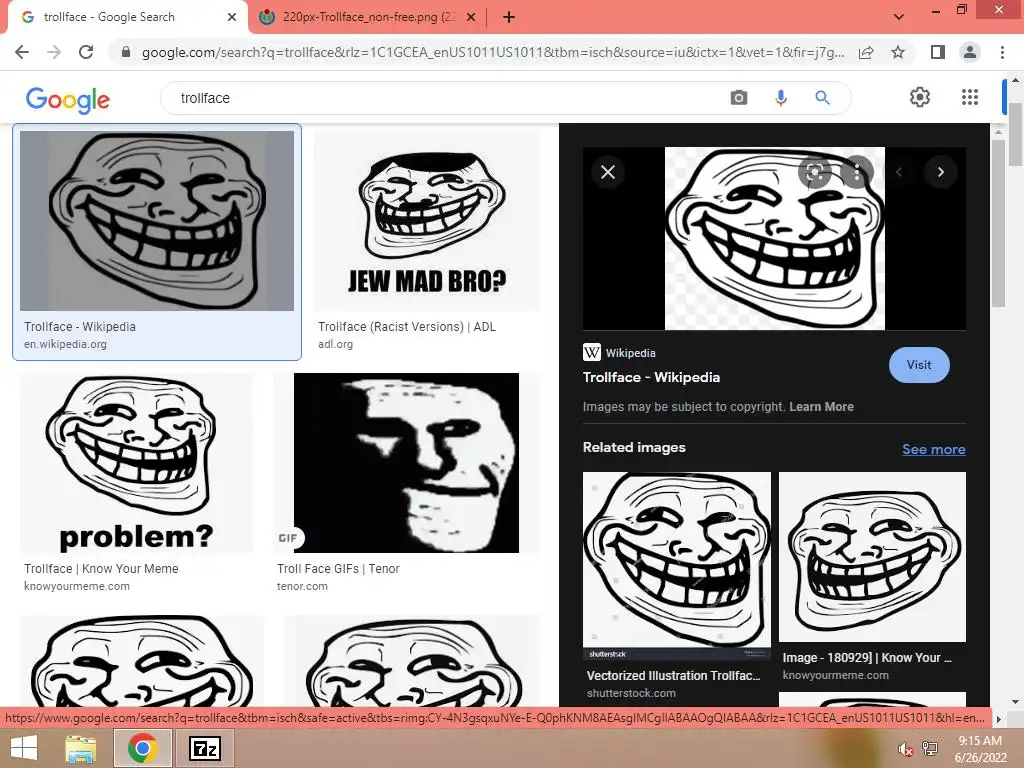This screenshot has width=1024, height=768.
Task: Click the address bar URL
Action: click(492, 52)
